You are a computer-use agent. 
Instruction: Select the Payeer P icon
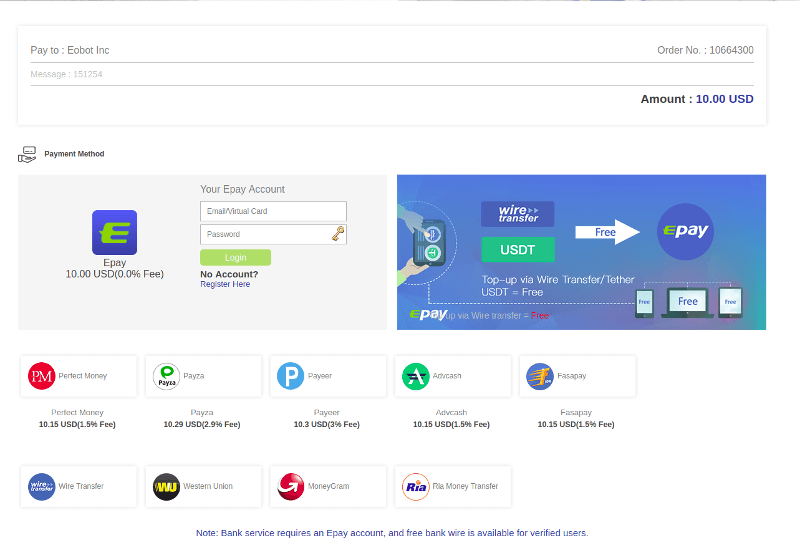[290, 376]
